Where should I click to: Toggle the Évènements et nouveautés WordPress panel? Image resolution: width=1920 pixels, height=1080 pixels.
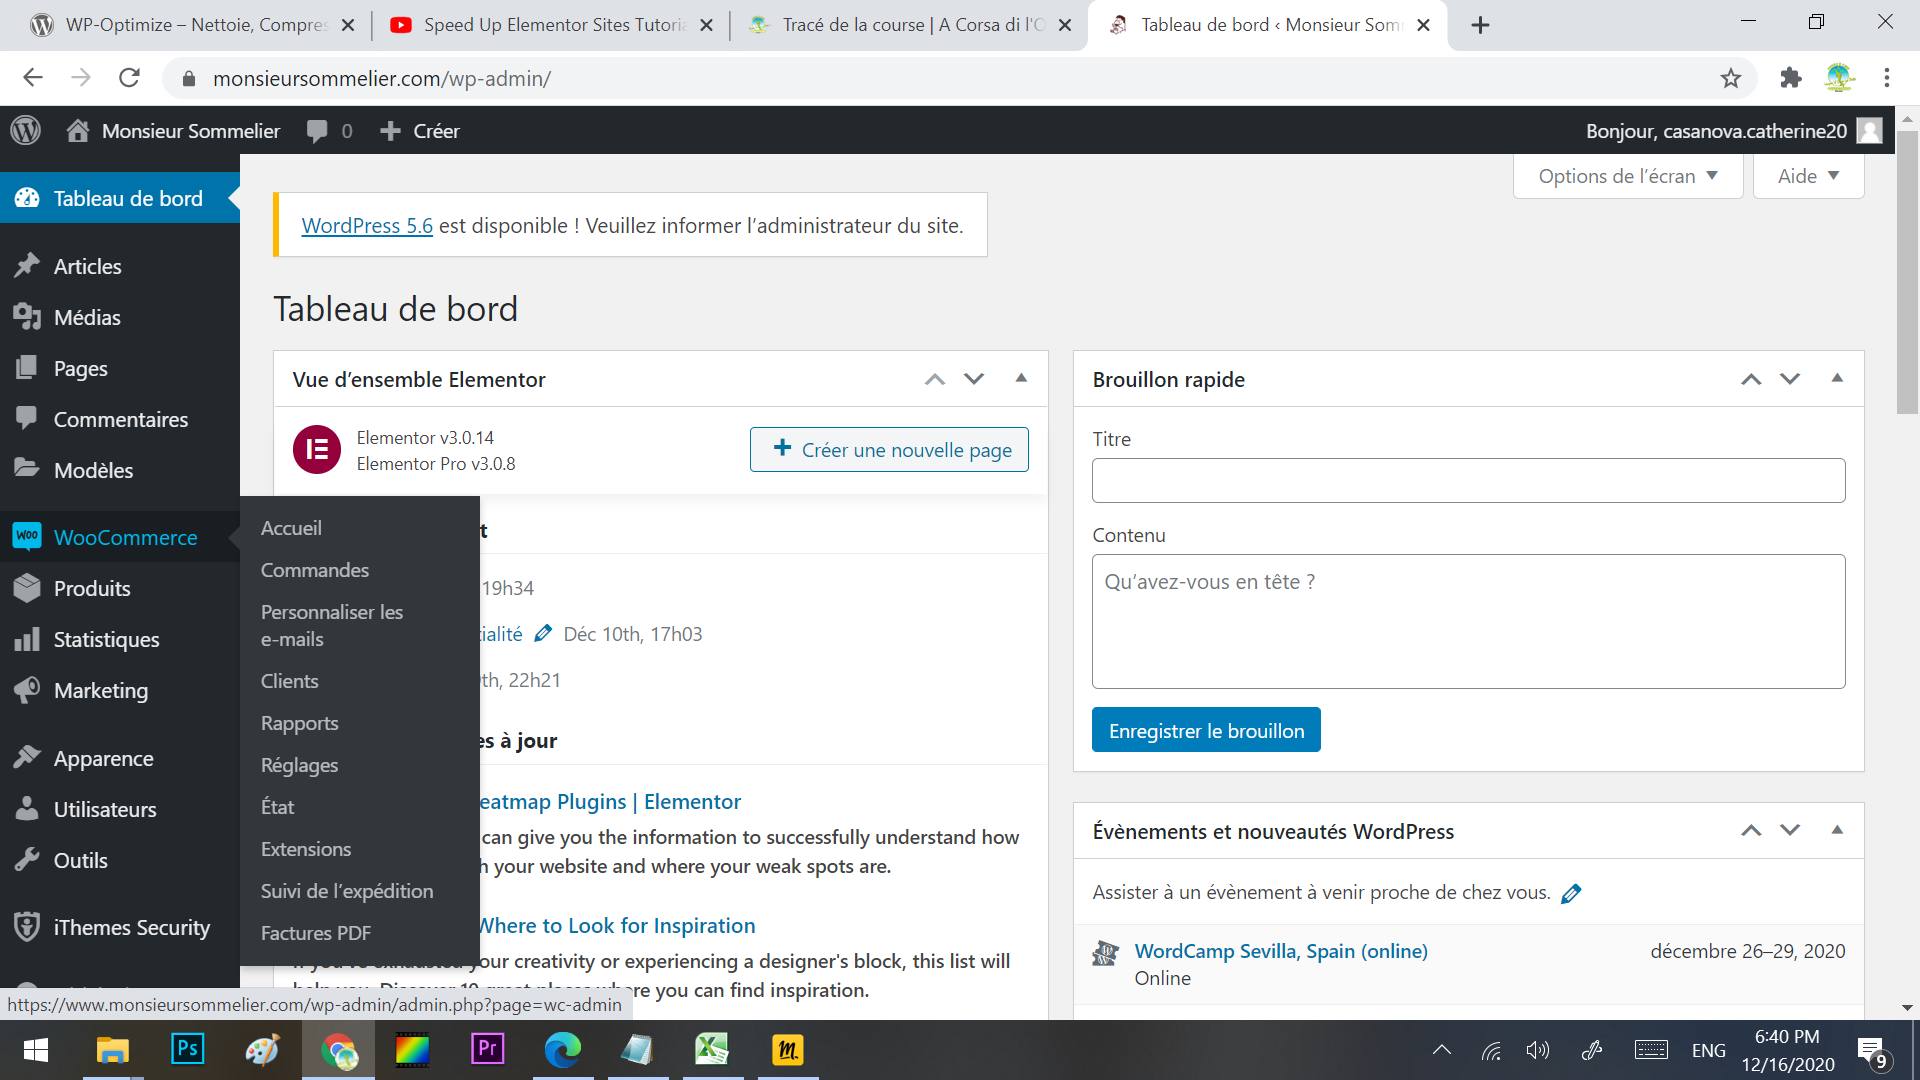click(x=1837, y=830)
